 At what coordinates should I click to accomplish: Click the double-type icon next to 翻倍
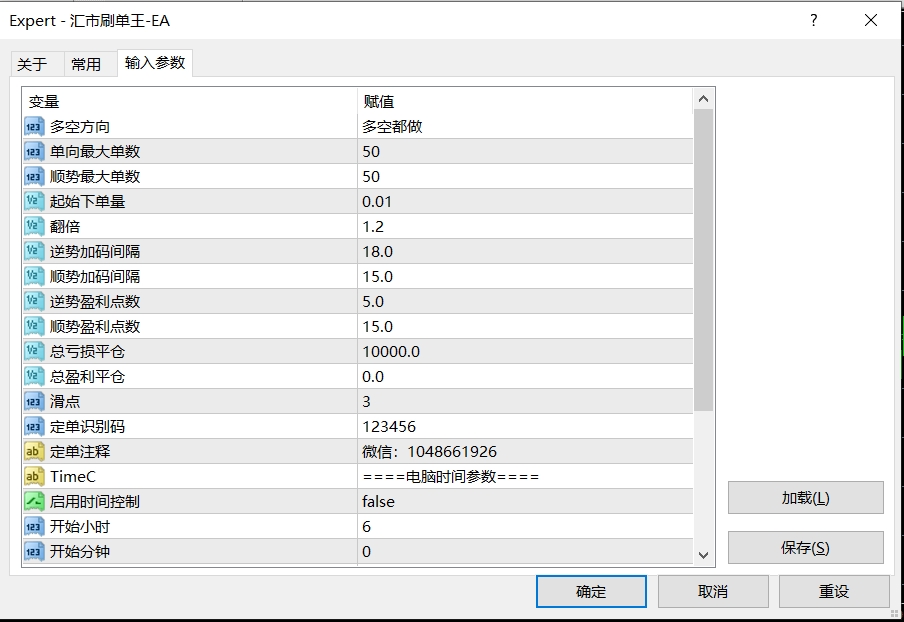point(34,227)
